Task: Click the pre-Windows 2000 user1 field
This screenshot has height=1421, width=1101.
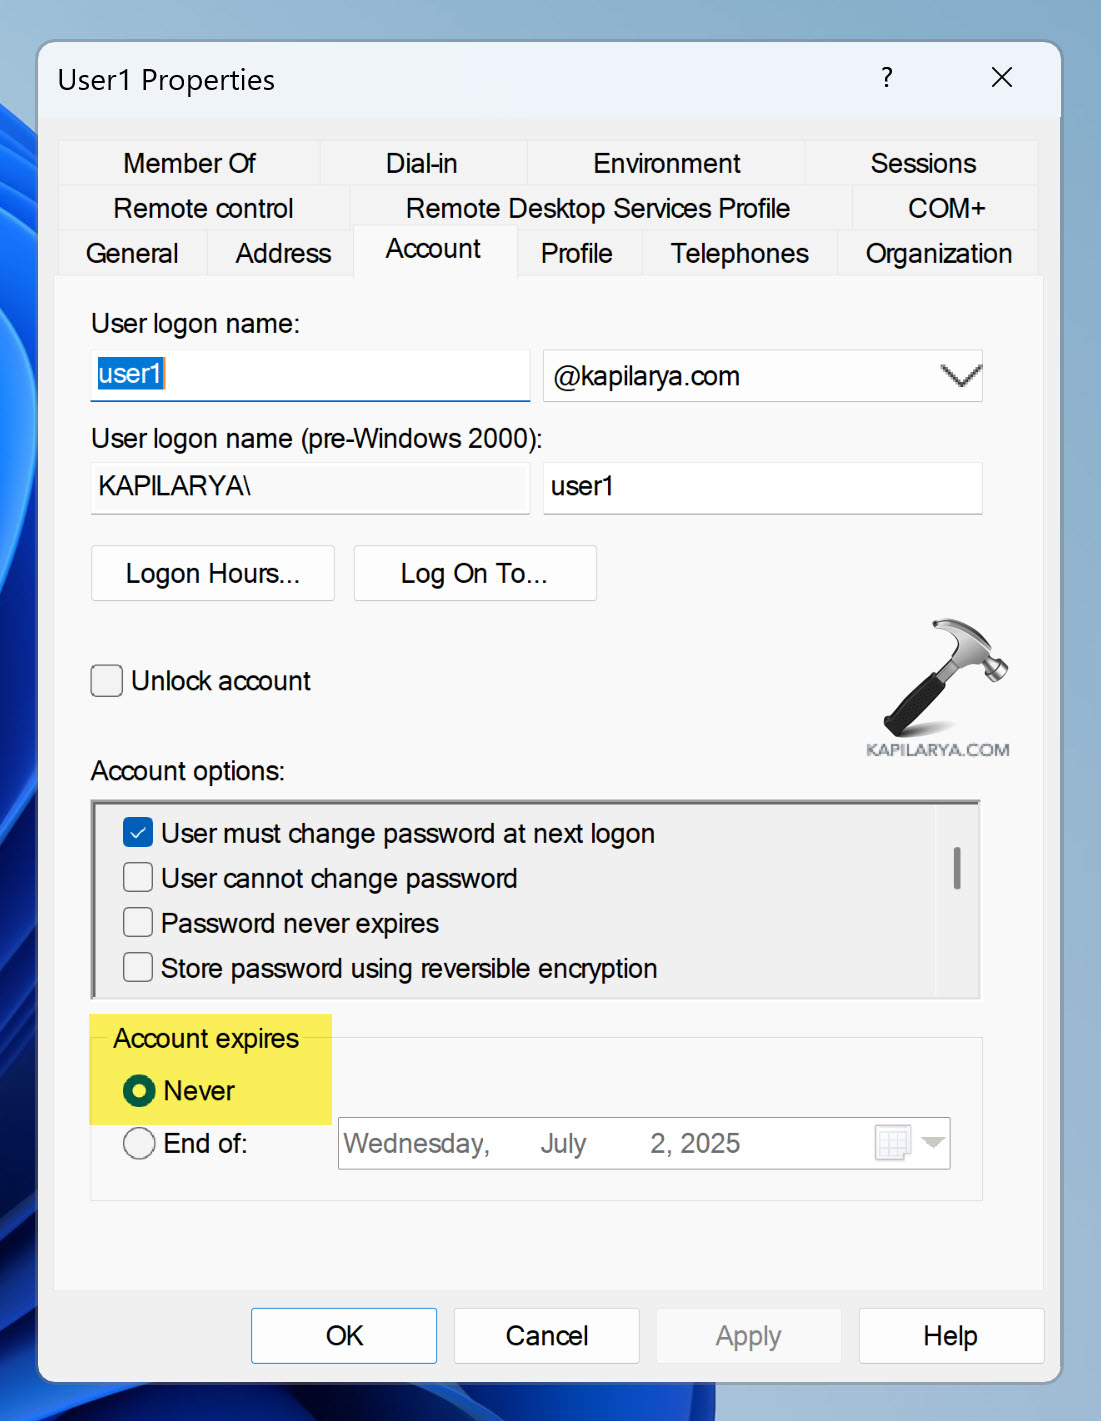Action: [762, 487]
